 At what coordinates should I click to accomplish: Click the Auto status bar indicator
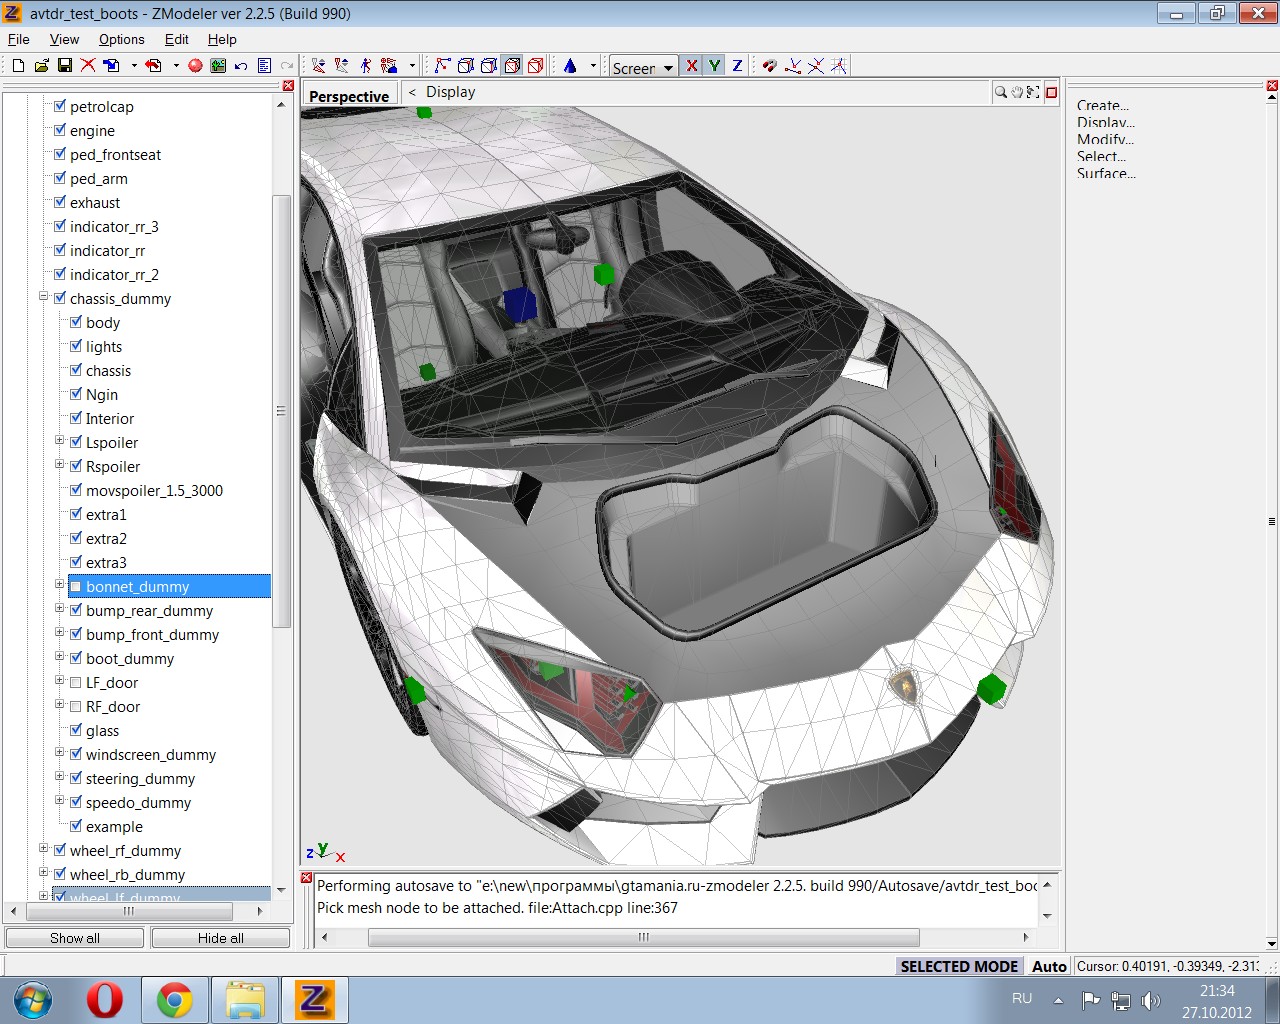1049,966
